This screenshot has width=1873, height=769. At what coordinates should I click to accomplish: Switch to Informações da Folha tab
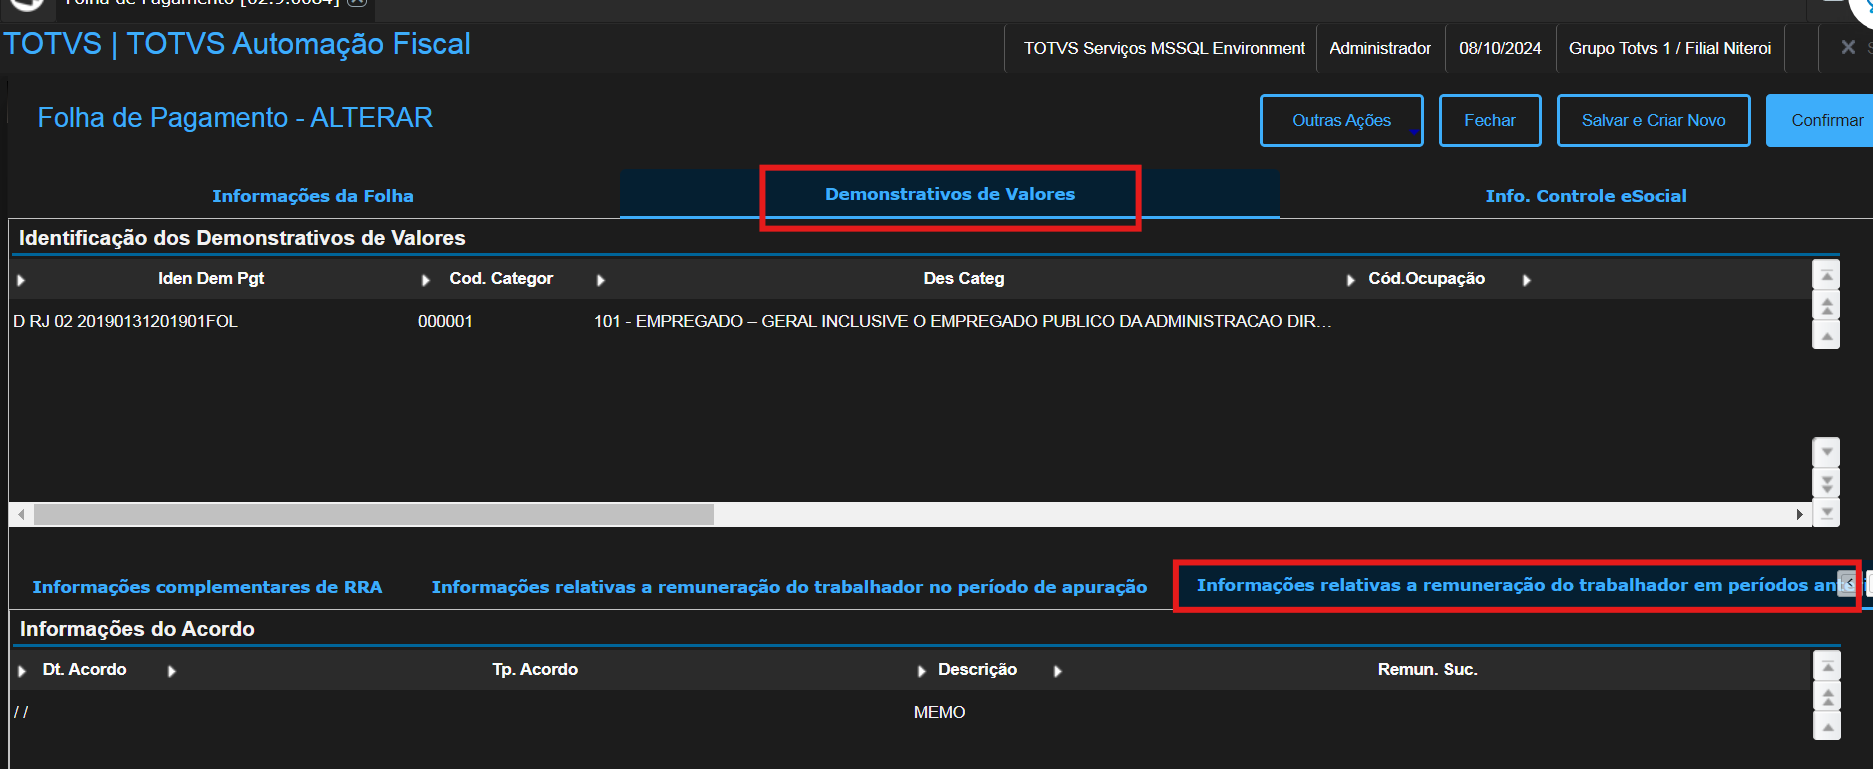click(313, 196)
